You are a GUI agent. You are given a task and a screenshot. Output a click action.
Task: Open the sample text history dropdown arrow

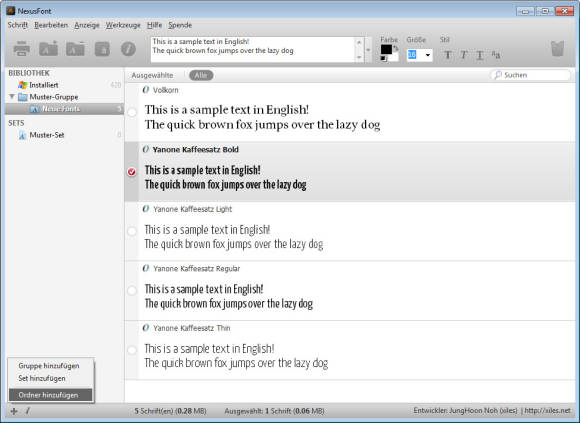click(368, 49)
